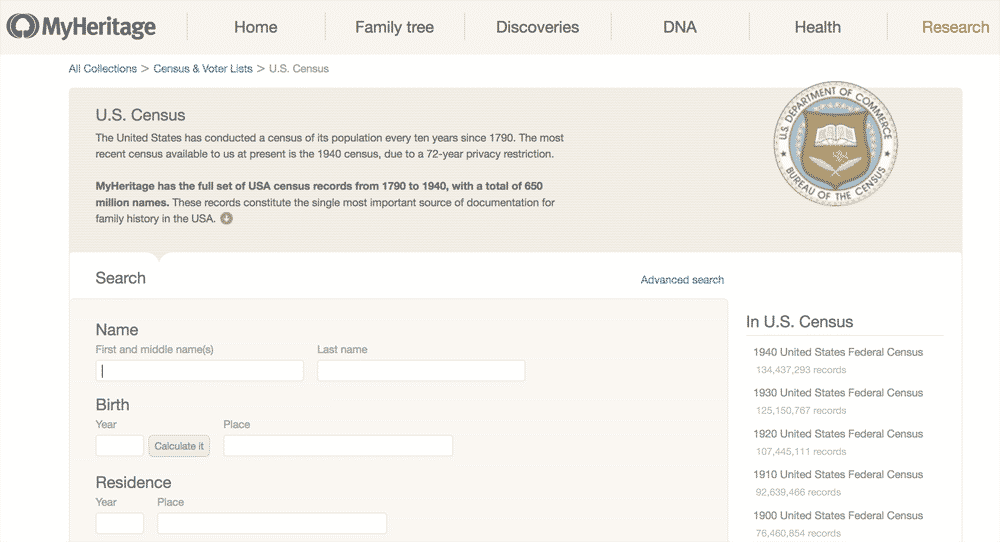
Task: Follow the All Collections breadcrumb link
Action: pyautogui.click(x=102, y=69)
